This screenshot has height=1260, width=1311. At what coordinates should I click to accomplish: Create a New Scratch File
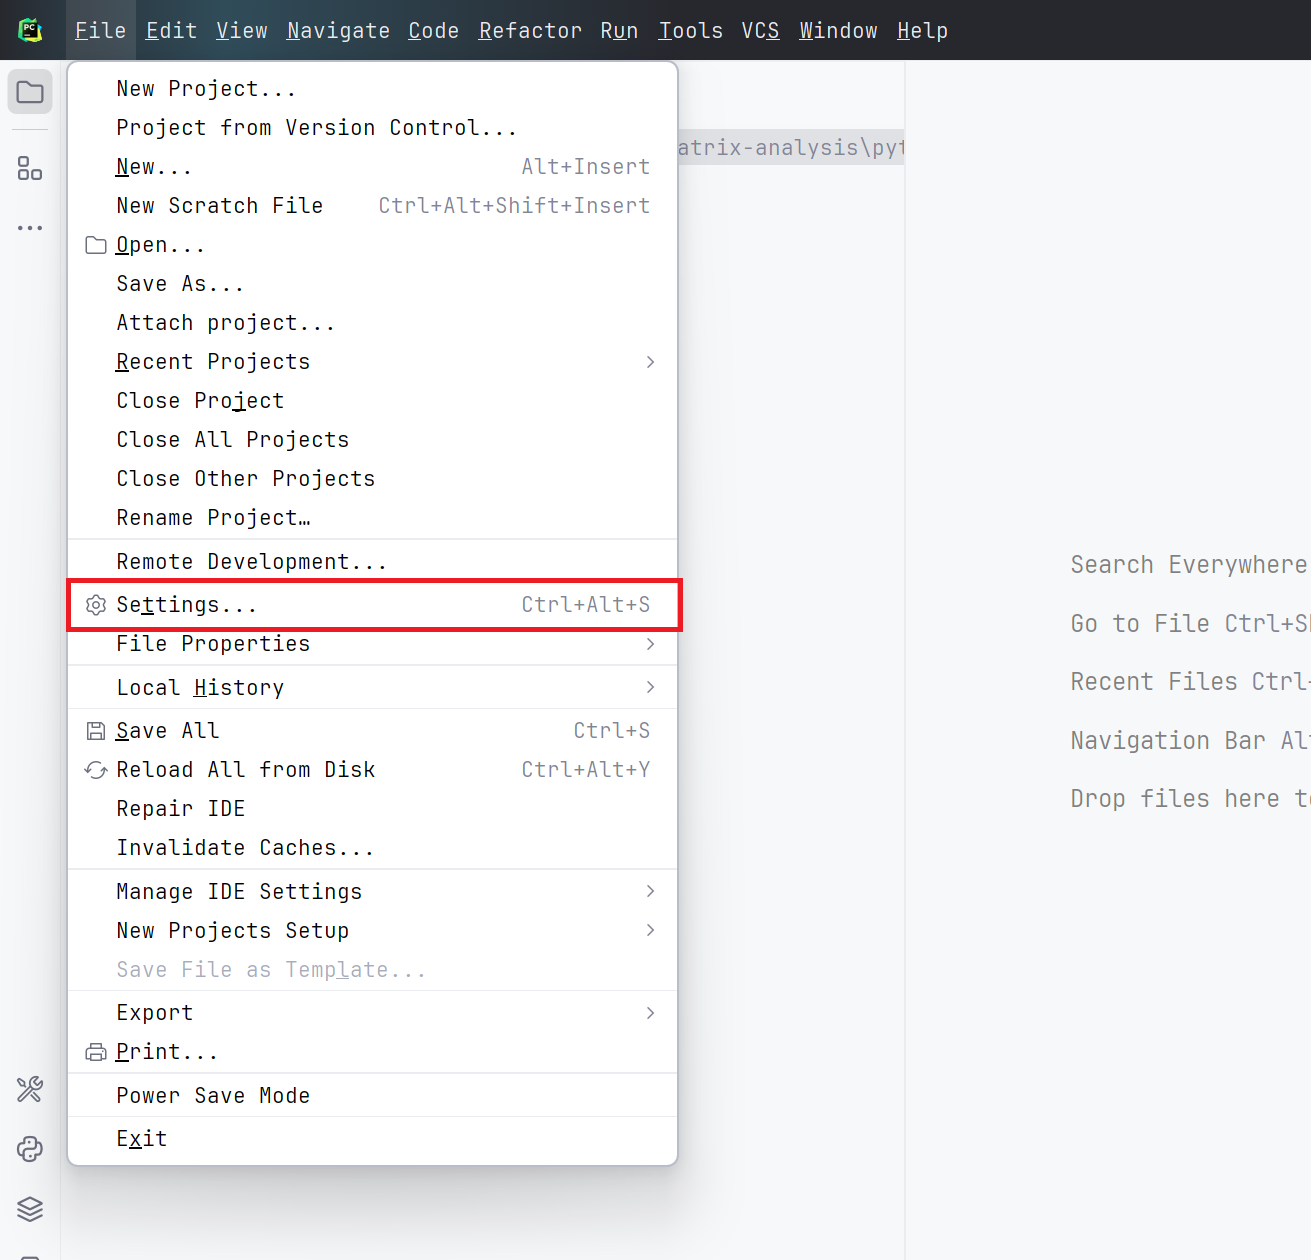(372, 206)
